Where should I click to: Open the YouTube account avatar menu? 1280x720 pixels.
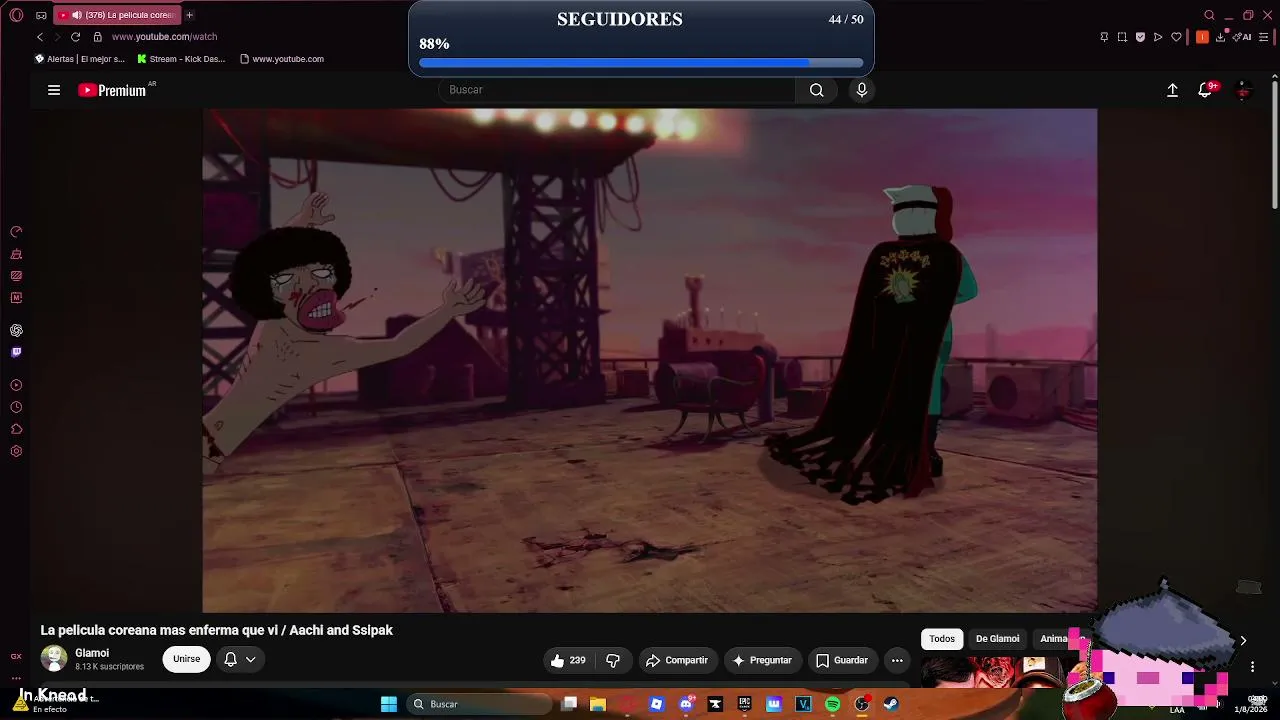point(1243,90)
